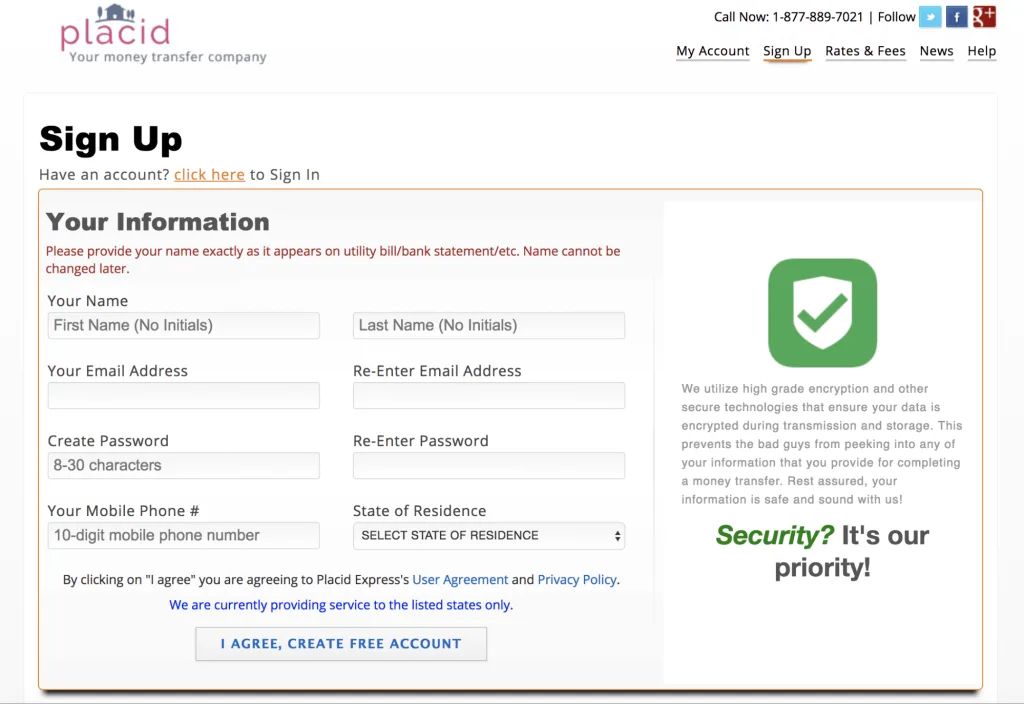This screenshot has height=704, width=1024.
Task: Follow the "click here" Sign In link
Action: [x=209, y=175]
